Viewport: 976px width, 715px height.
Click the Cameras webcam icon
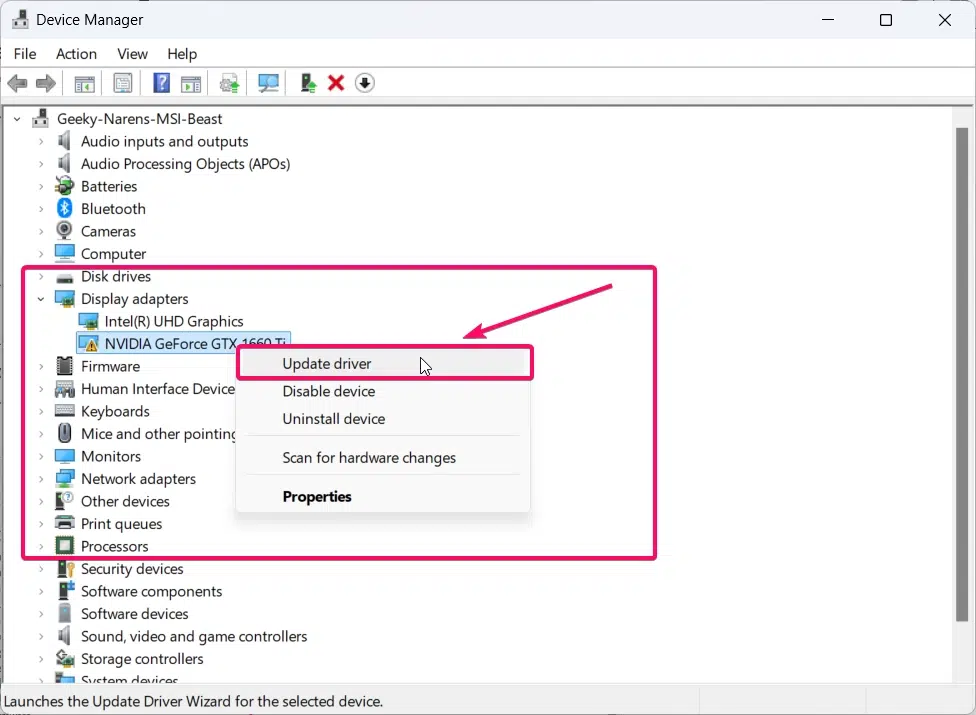coord(64,231)
